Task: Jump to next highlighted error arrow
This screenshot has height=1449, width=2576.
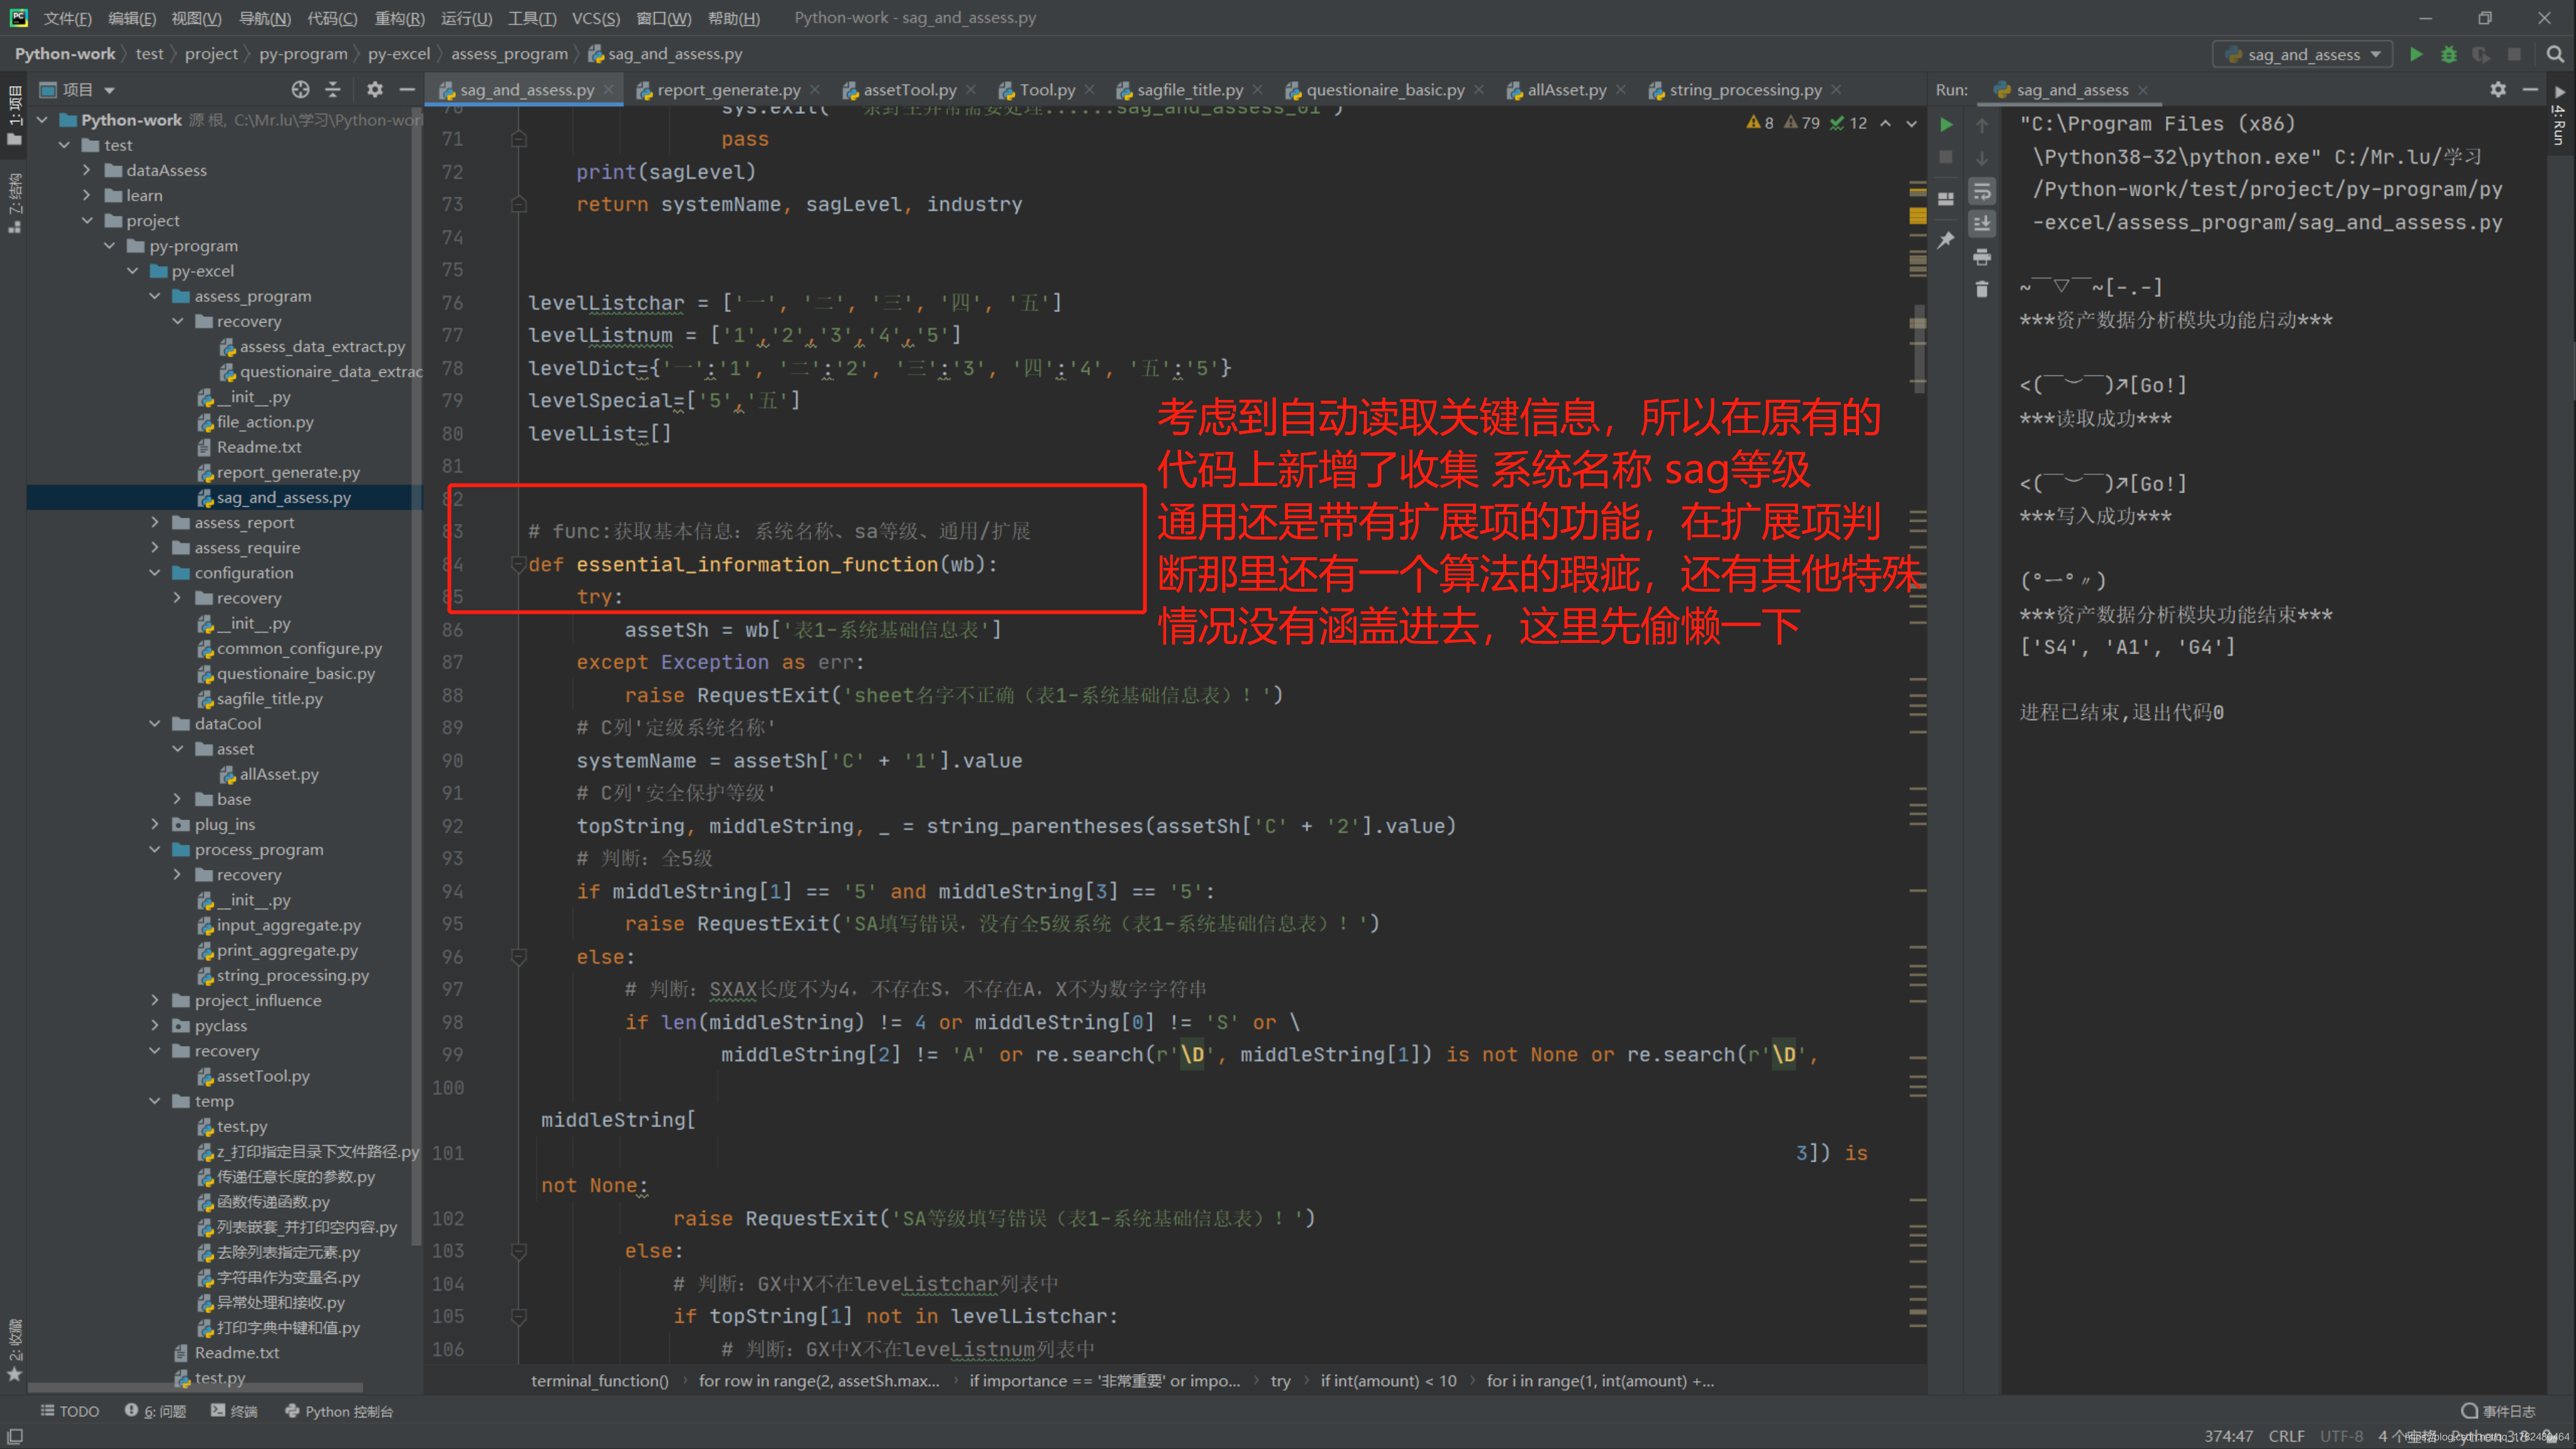Action: coord(1911,123)
